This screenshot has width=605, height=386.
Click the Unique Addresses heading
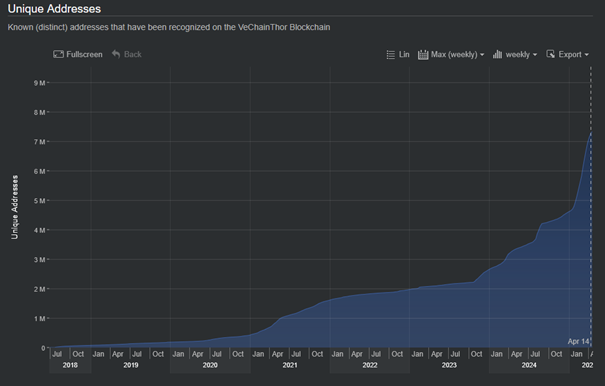[54, 9]
